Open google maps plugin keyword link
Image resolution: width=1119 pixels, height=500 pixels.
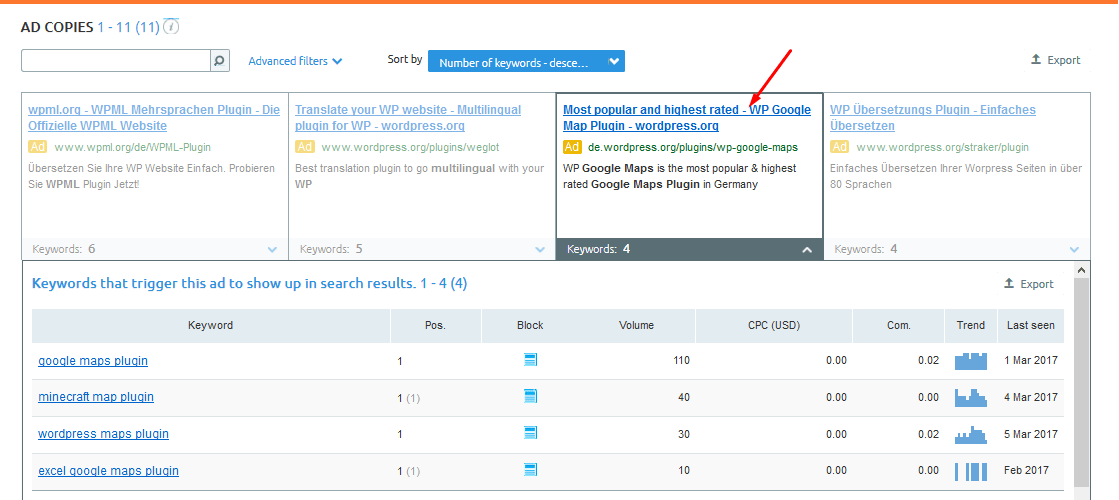tap(93, 361)
